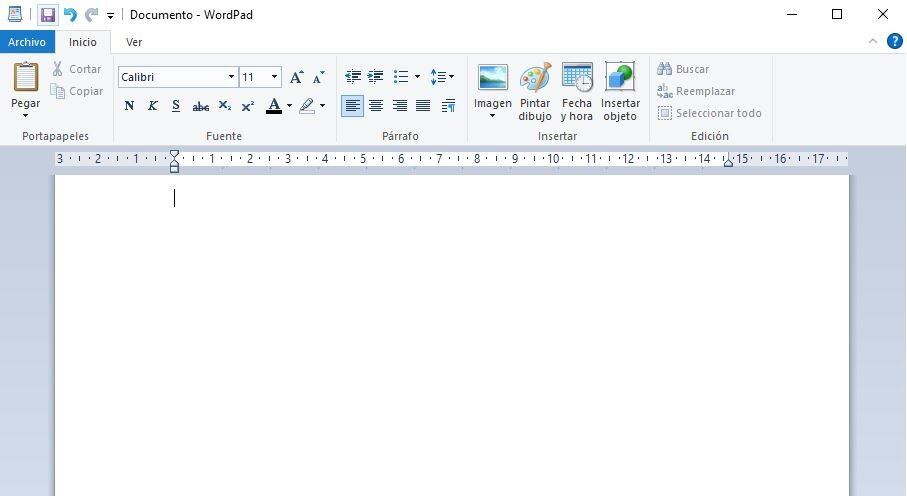Open the Pegar dropdown arrow

pos(25,115)
